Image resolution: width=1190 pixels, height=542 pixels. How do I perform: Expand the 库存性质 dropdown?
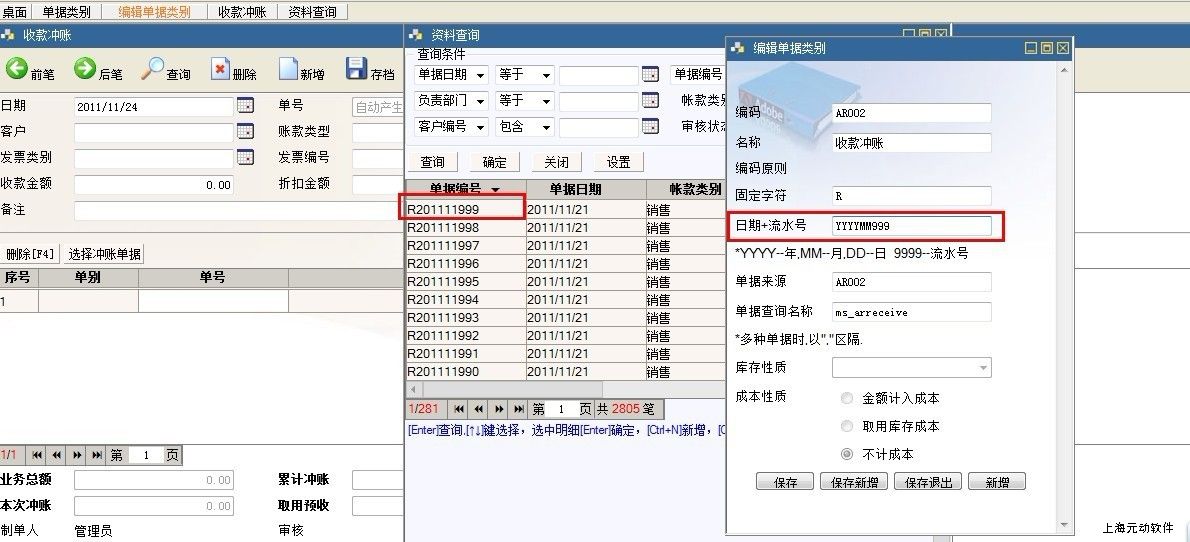point(984,368)
